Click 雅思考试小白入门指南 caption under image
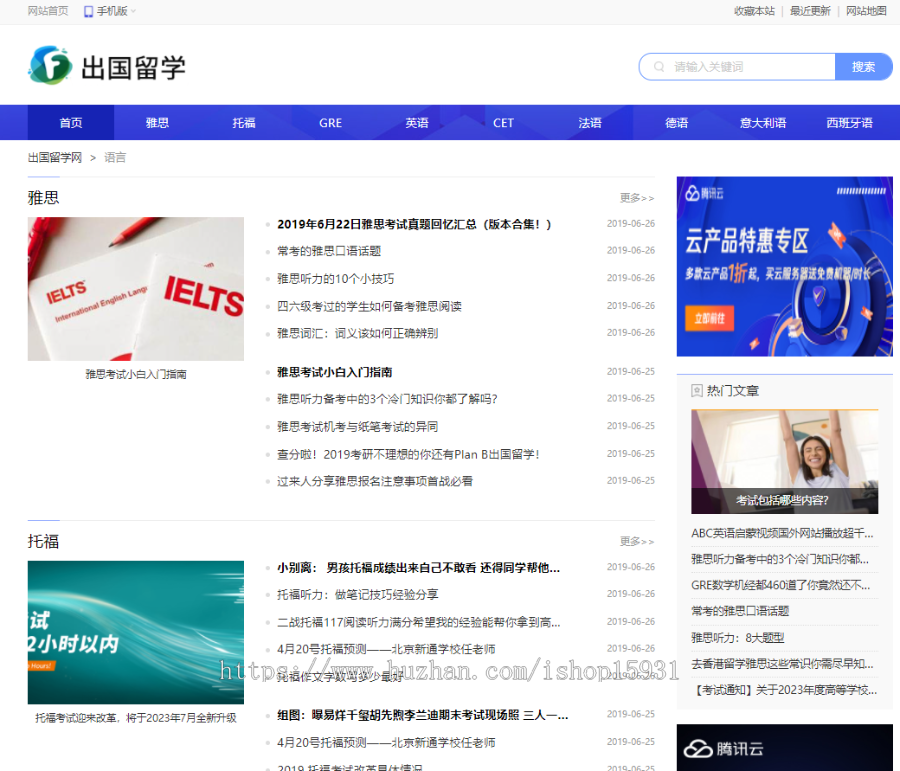Viewport: 900px width, 771px height. point(136,374)
